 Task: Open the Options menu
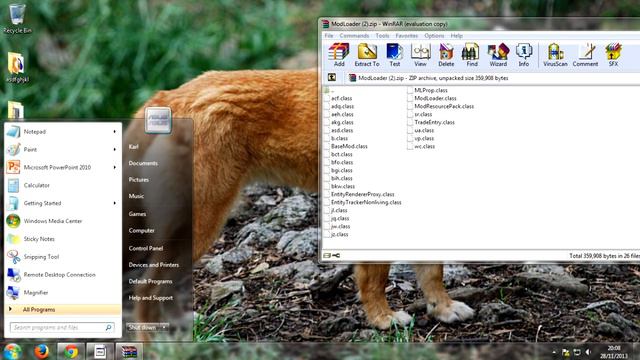pyautogui.click(x=434, y=36)
